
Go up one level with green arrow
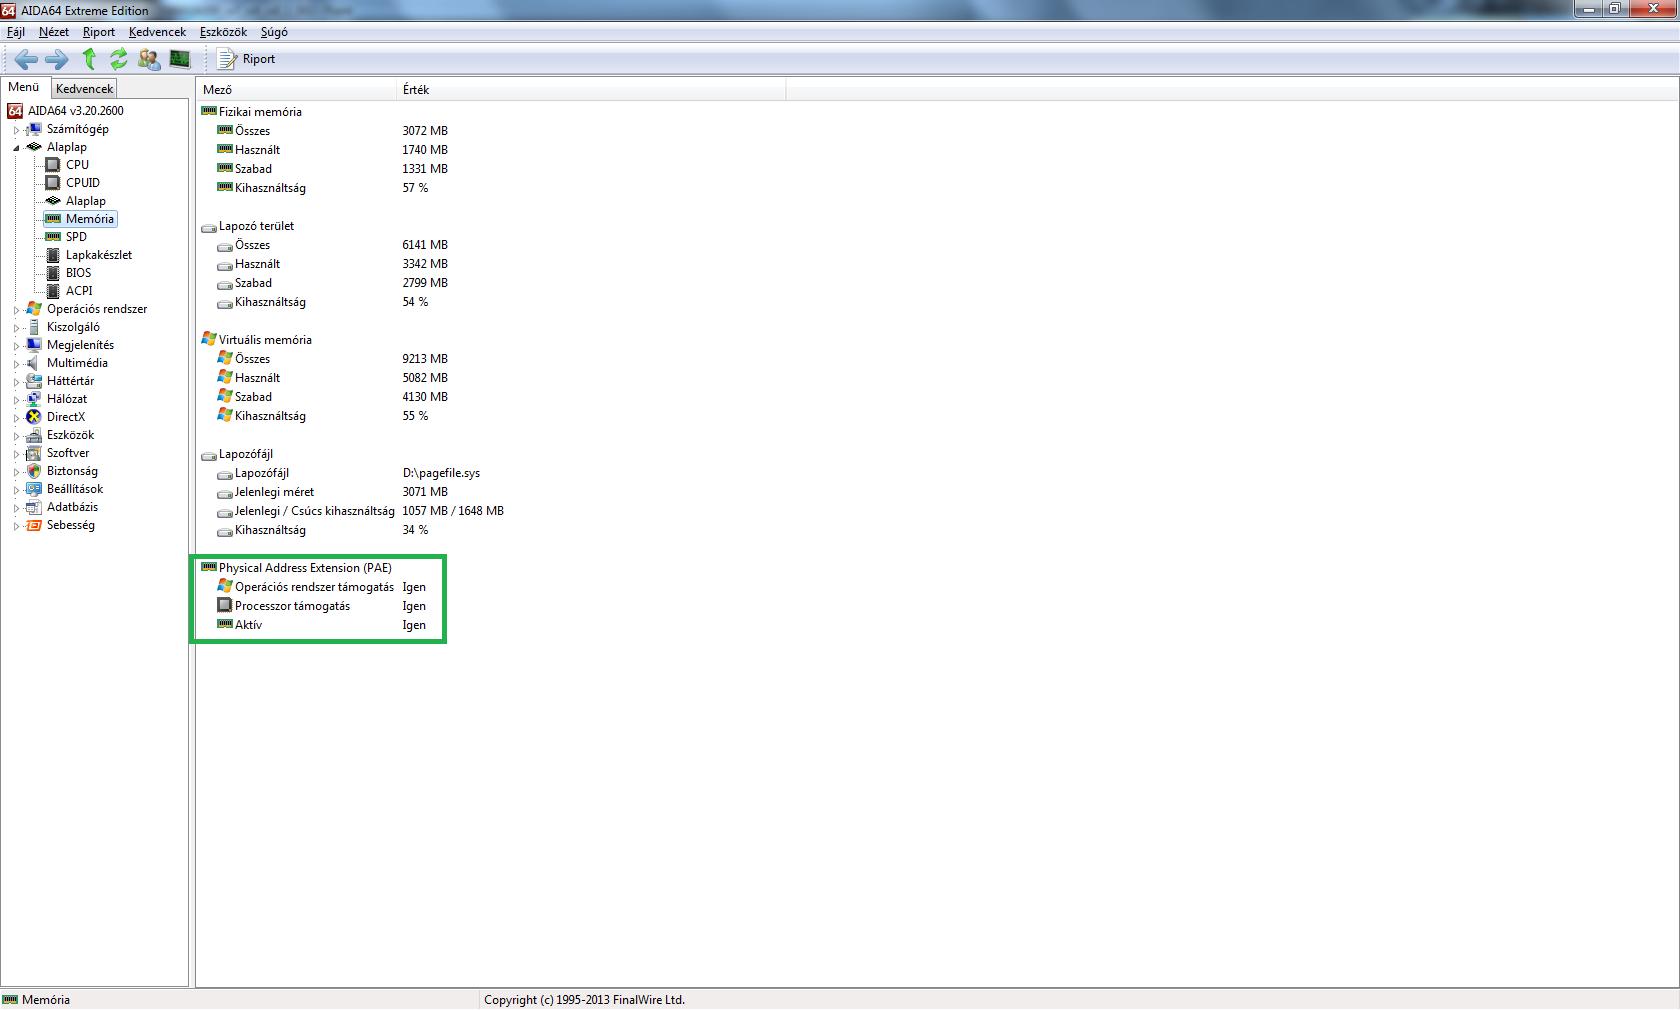[89, 59]
